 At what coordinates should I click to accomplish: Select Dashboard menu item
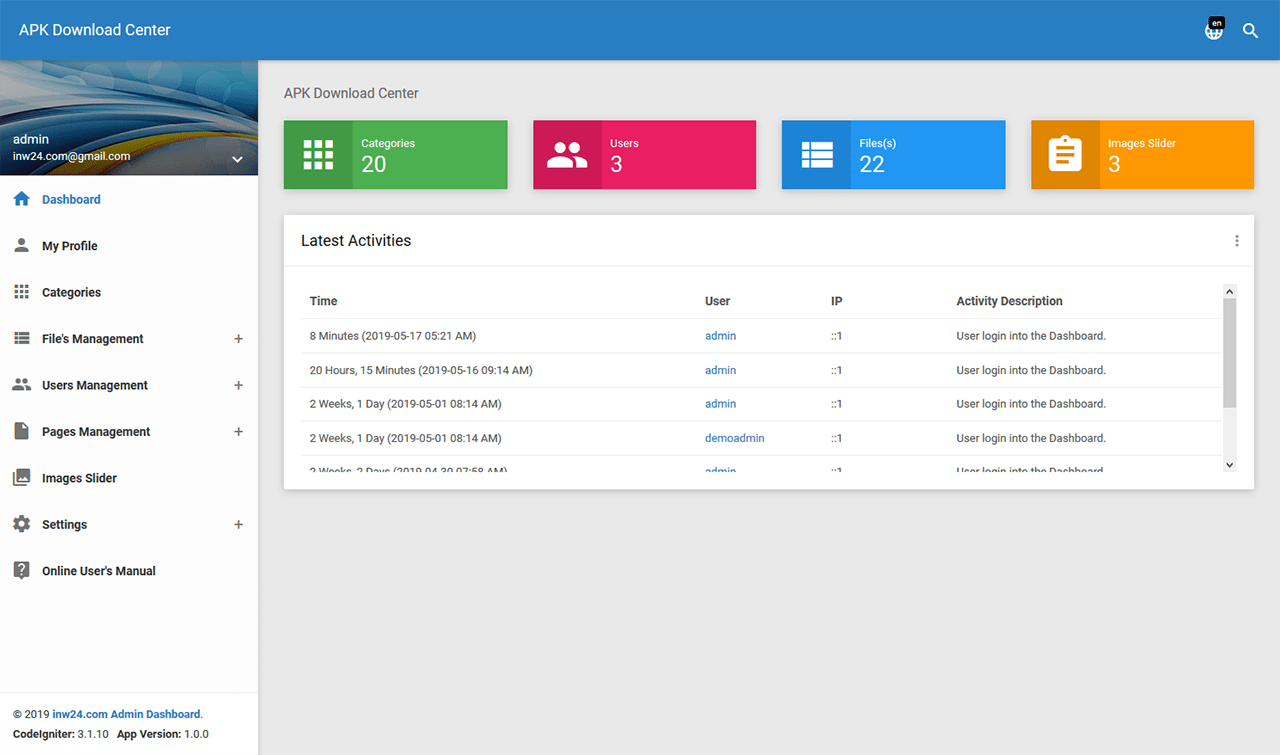[129, 199]
